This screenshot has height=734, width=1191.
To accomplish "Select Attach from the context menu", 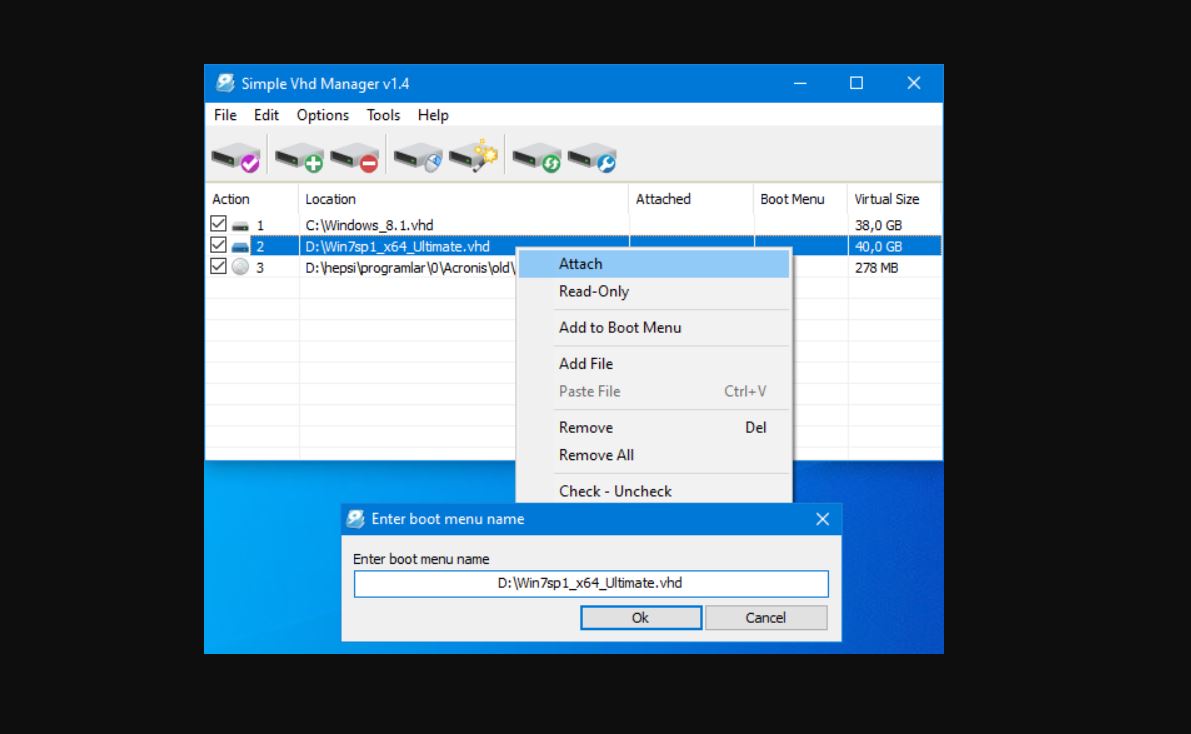I will tap(580, 263).
